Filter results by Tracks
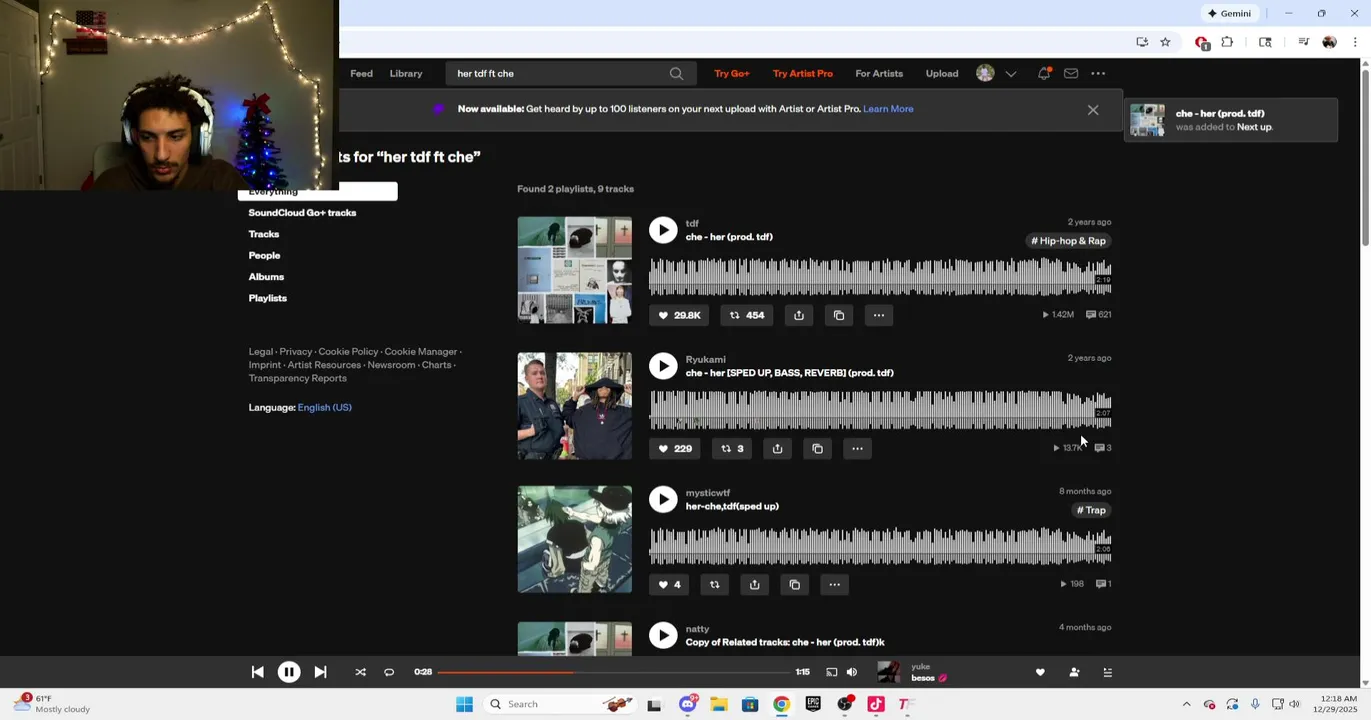The height and width of the screenshot is (720, 1371). pyautogui.click(x=264, y=234)
